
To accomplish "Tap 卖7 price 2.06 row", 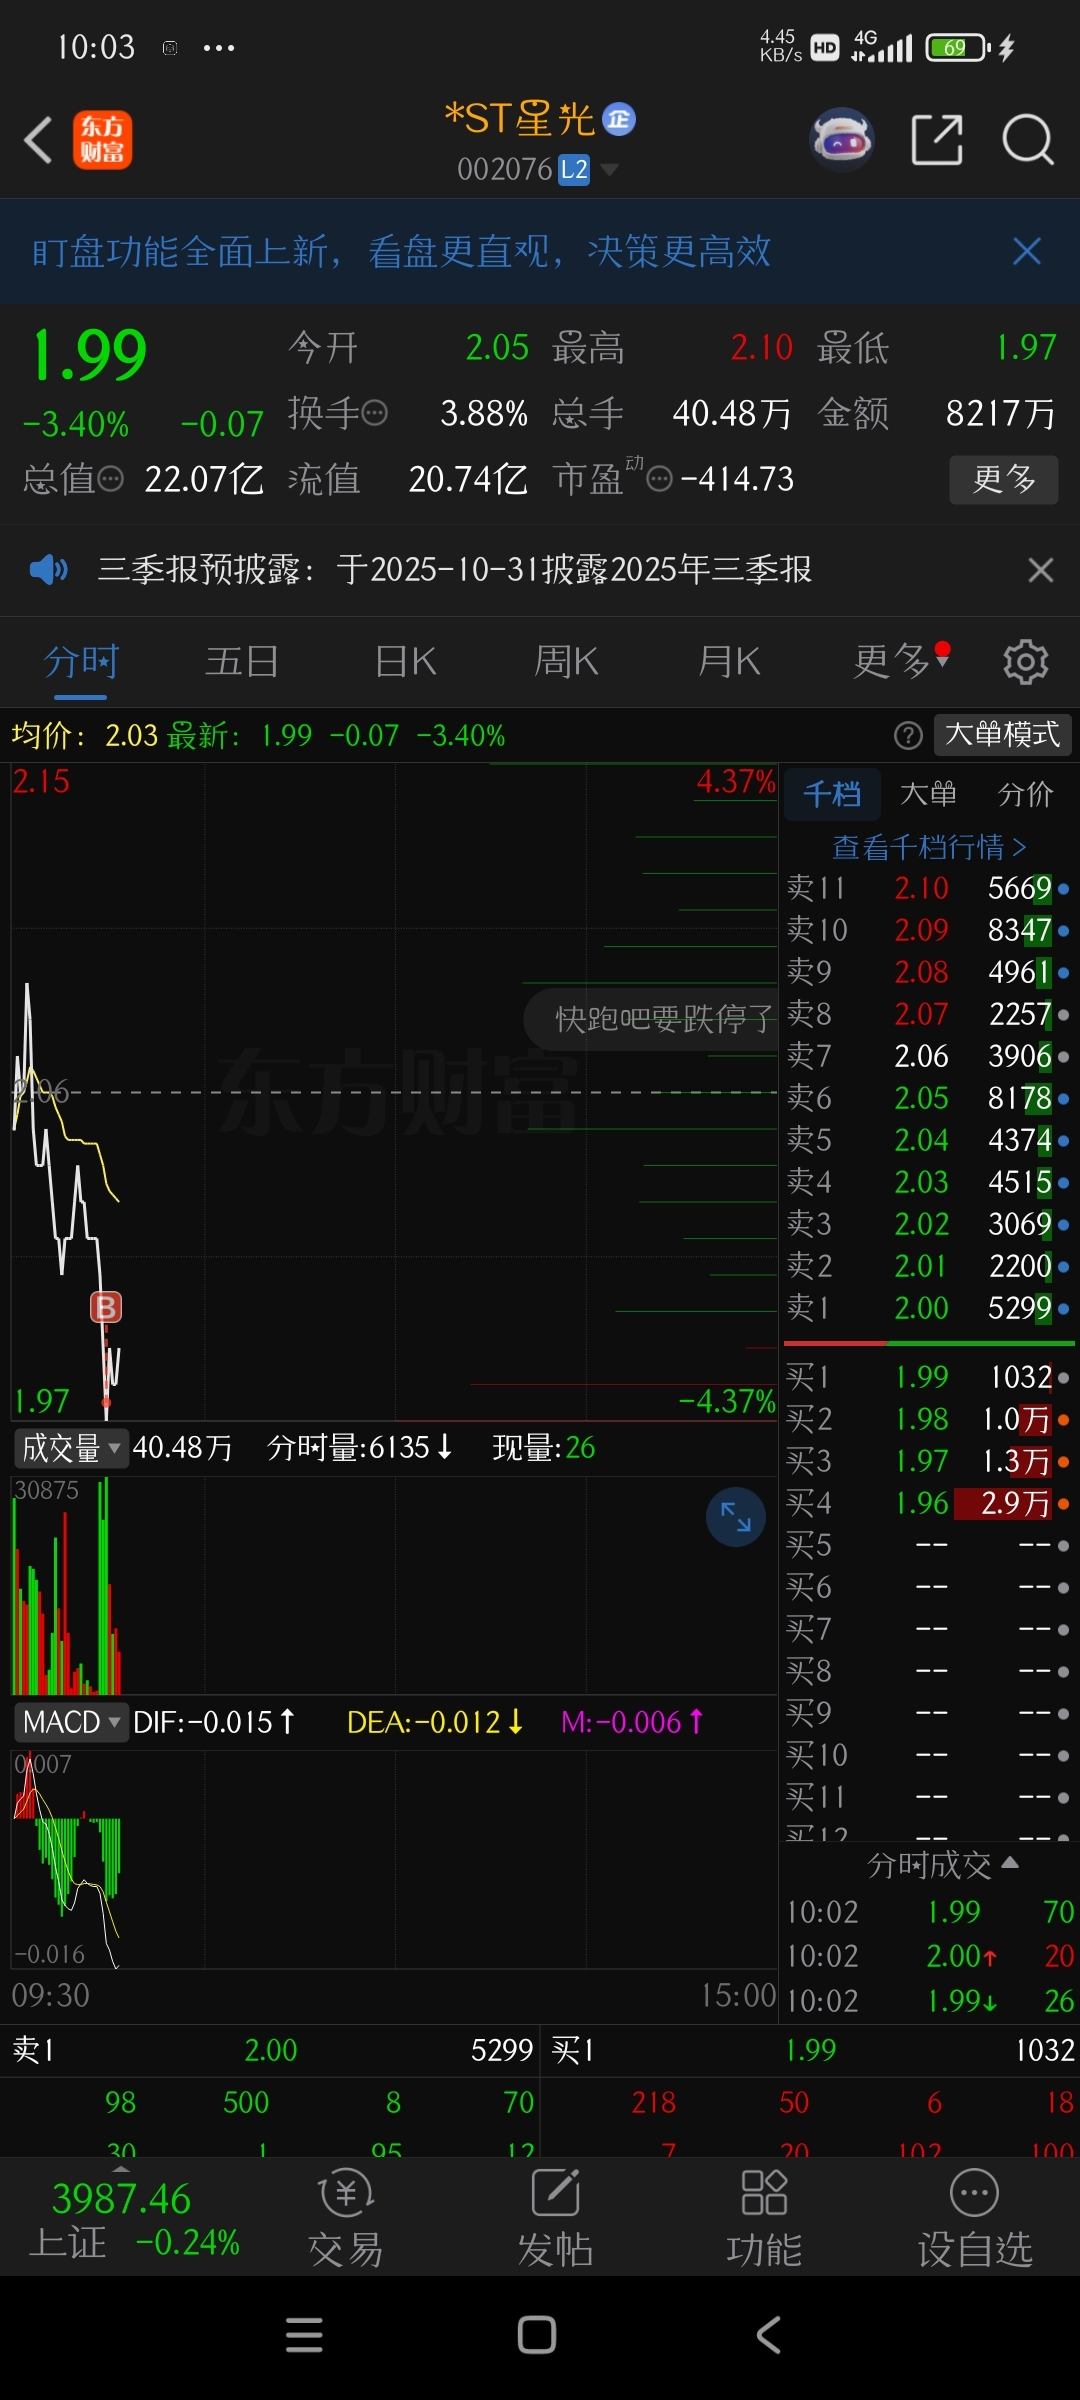I will coord(928,1056).
